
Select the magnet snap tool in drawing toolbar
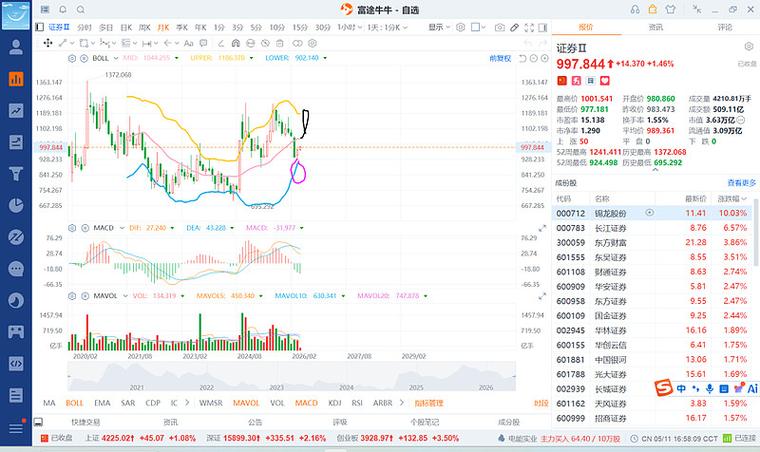point(236,43)
